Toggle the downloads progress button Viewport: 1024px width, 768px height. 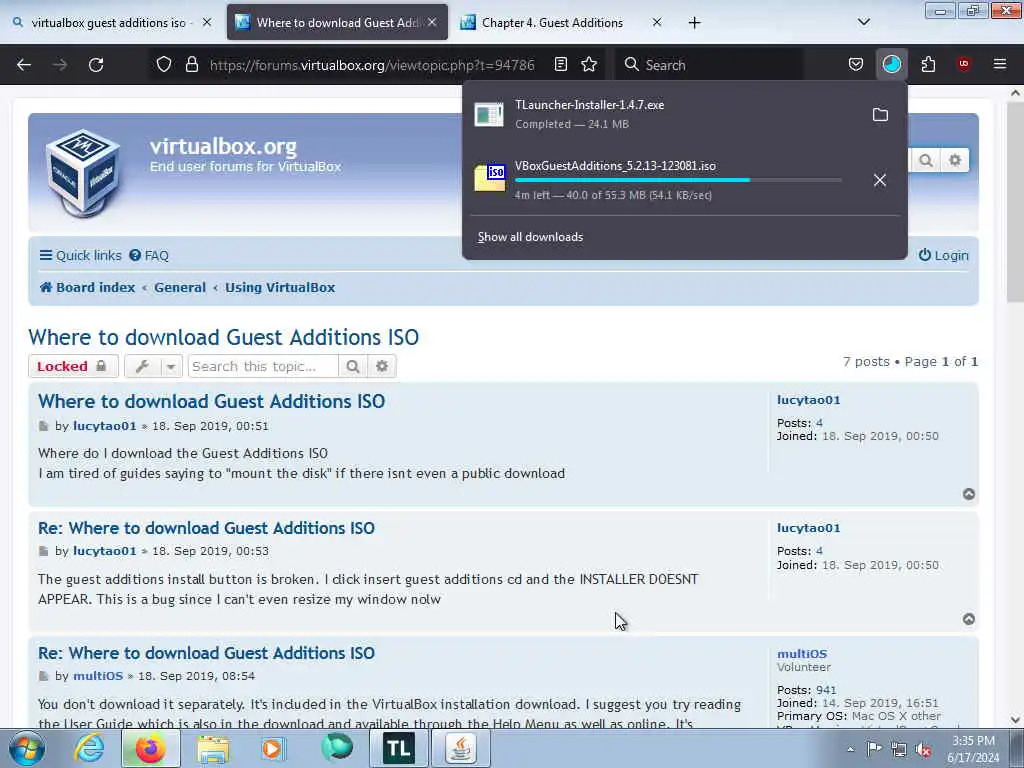pos(891,64)
